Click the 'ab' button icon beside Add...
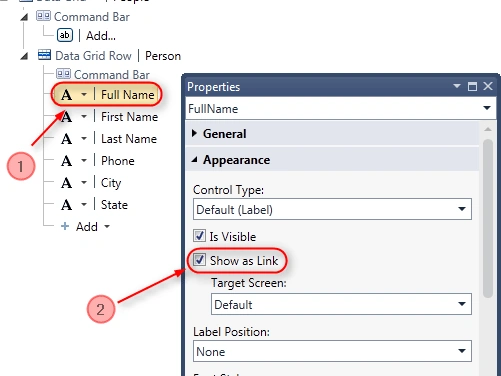This screenshot has width=501, height=376. (65, 35)
